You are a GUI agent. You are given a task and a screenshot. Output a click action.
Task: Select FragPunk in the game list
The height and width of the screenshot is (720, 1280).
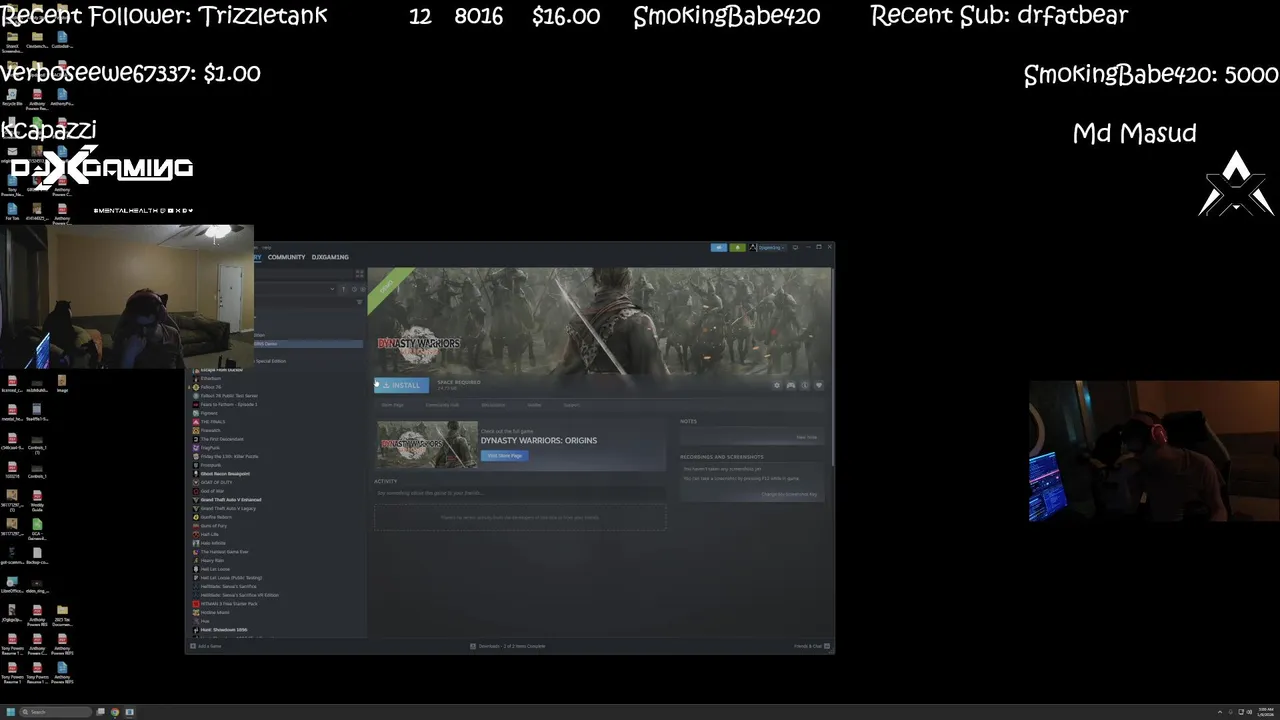coord(210,448)
